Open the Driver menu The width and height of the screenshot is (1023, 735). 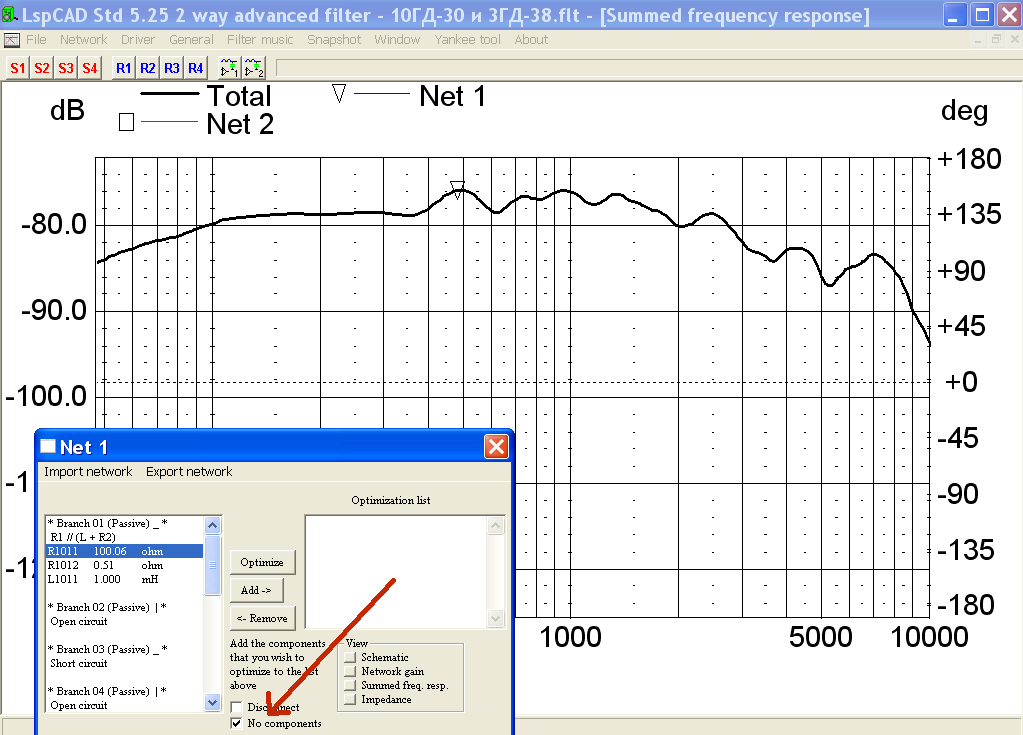tap(138, 40)
